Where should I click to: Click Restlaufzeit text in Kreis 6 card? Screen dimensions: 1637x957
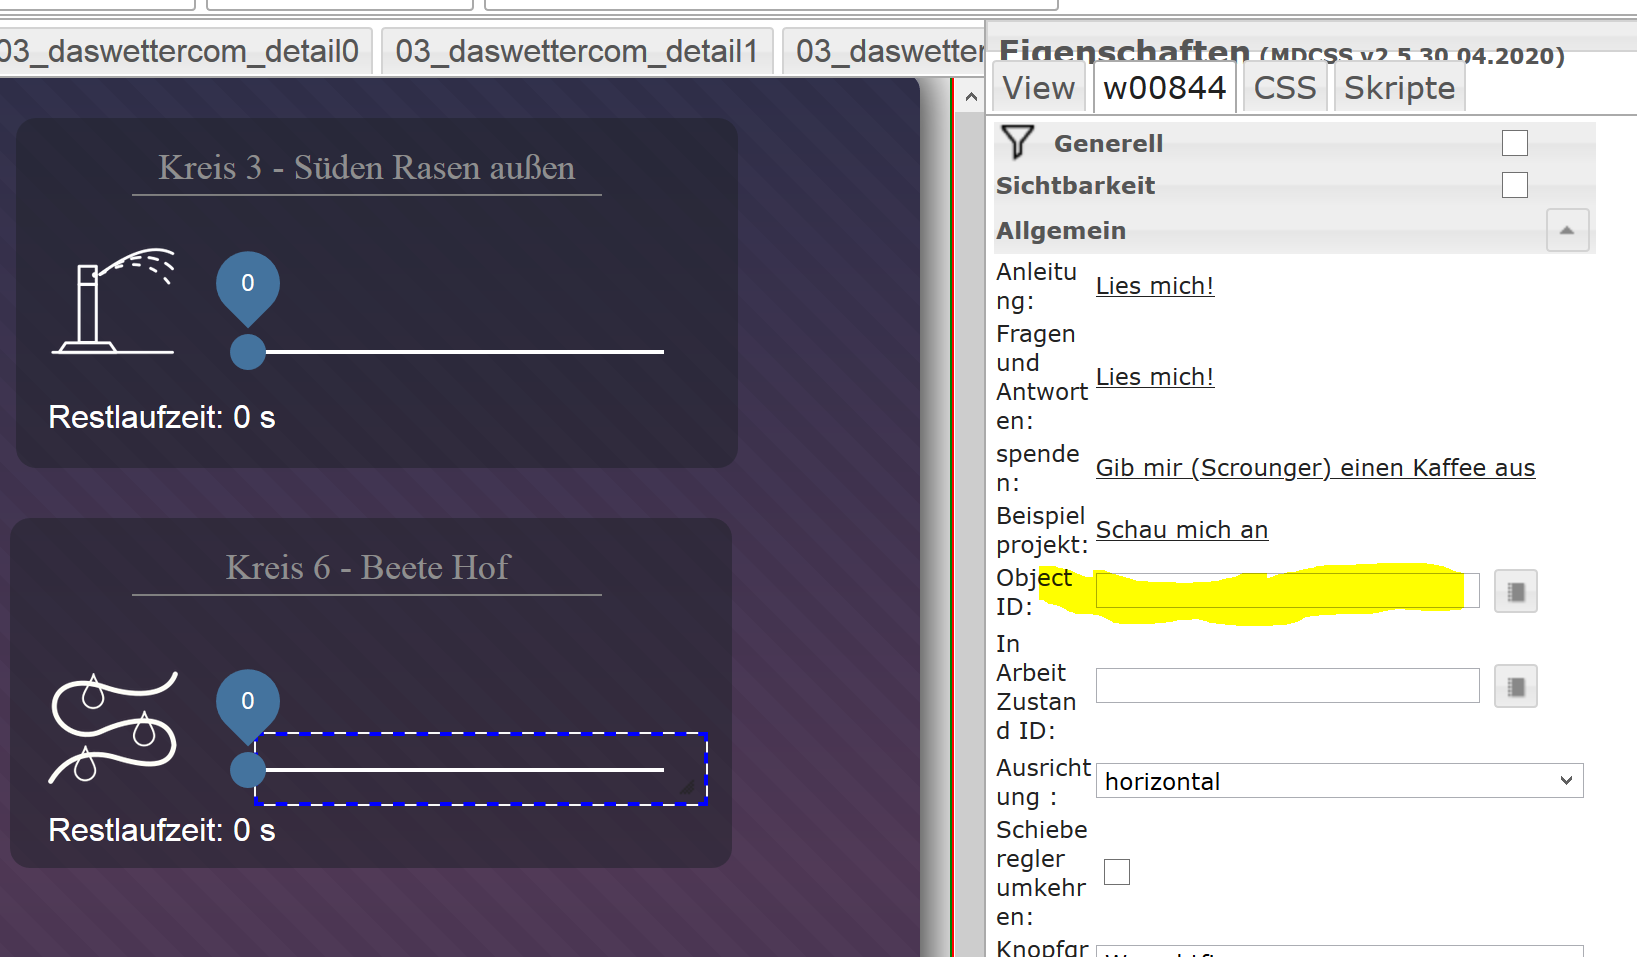[162, 830]
